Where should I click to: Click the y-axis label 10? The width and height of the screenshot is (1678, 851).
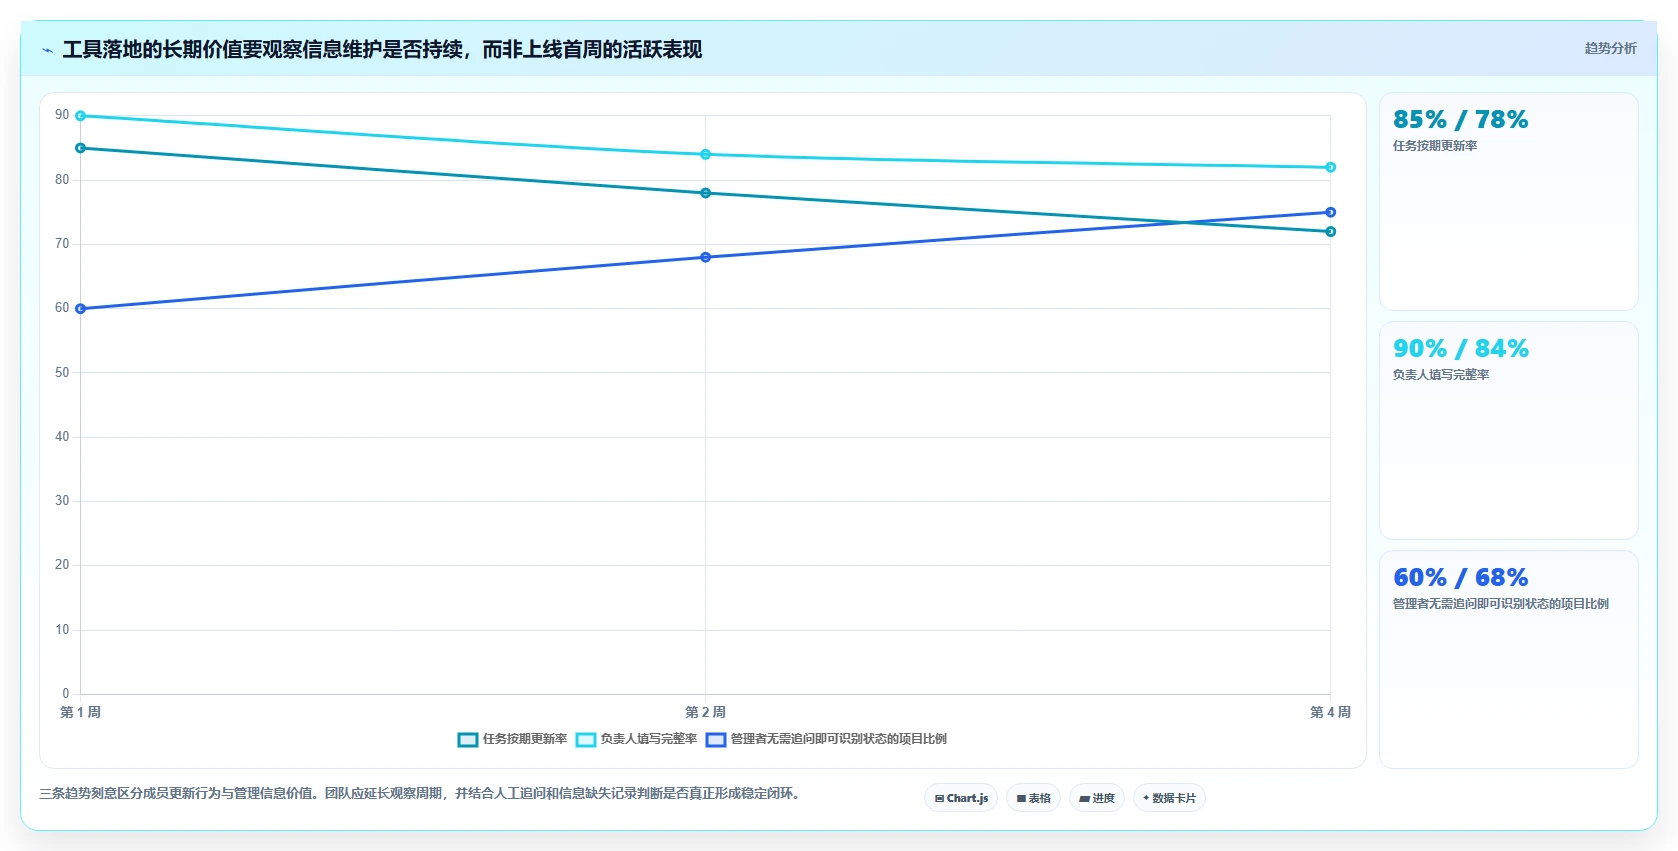pos(62,630)
